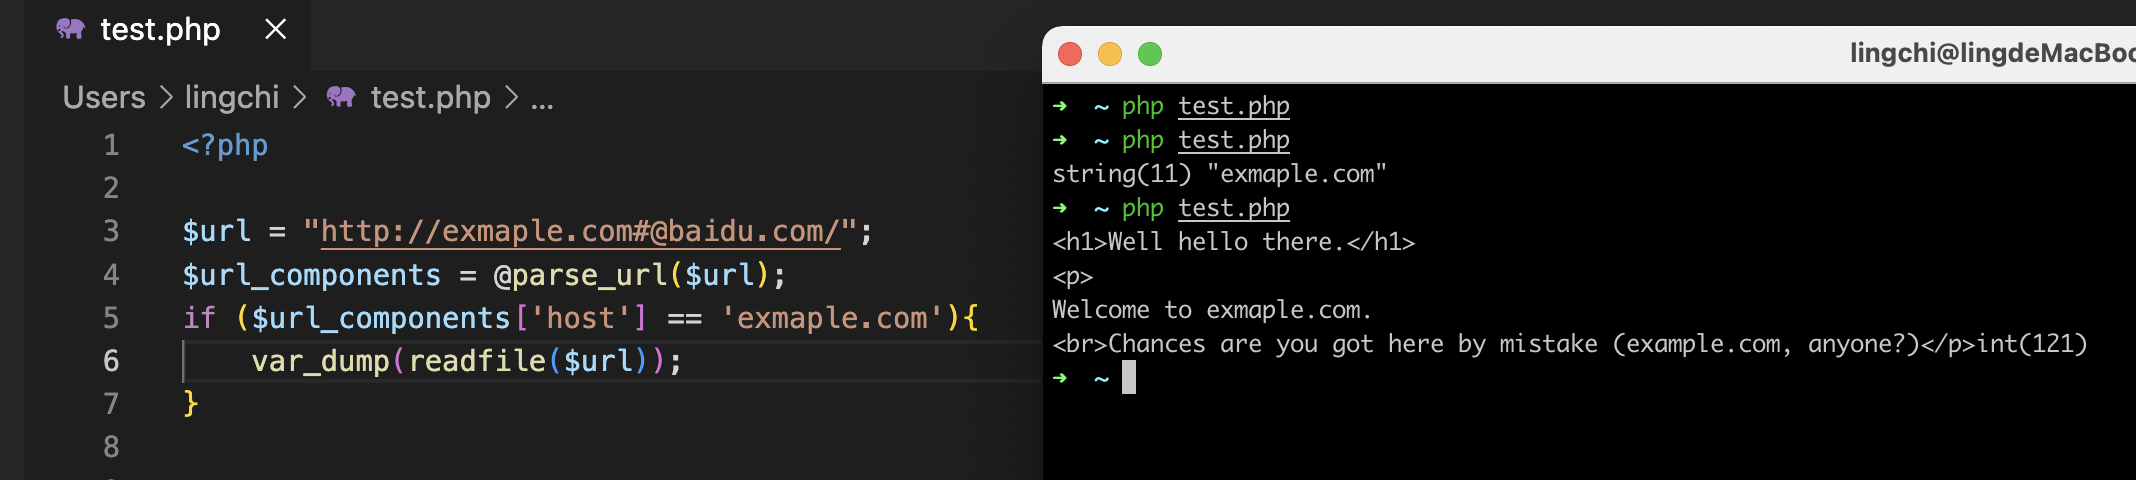
Task: Click the PHP elephant icon in breadcrumb
Action: 341,97
